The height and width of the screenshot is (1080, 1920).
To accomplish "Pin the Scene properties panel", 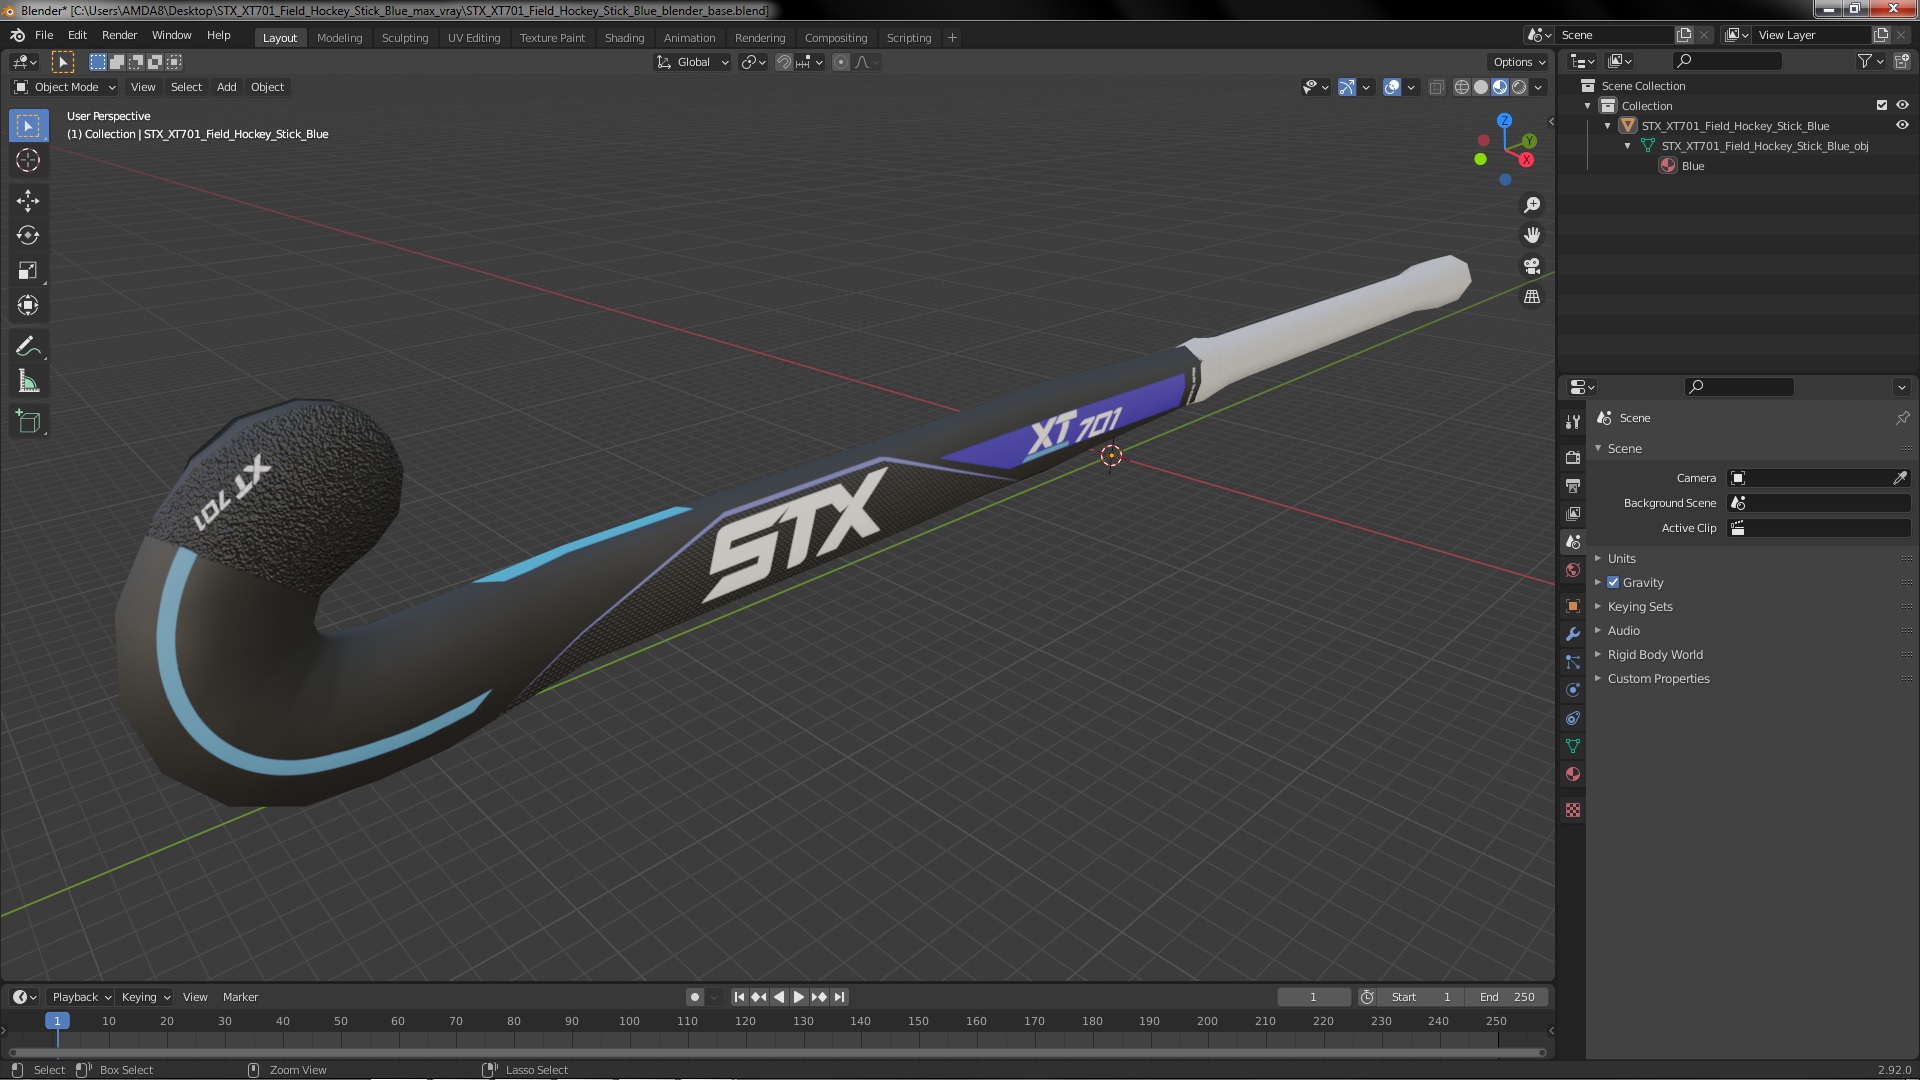I will point(1902,418).
